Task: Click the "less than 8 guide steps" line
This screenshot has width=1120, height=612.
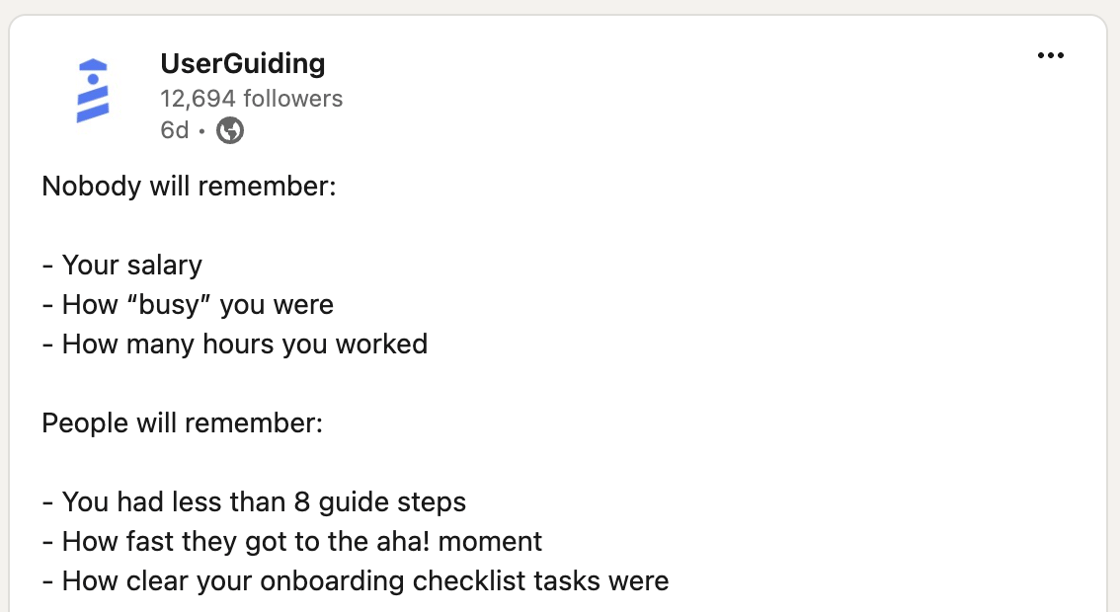Action: [x=264, y=502]
